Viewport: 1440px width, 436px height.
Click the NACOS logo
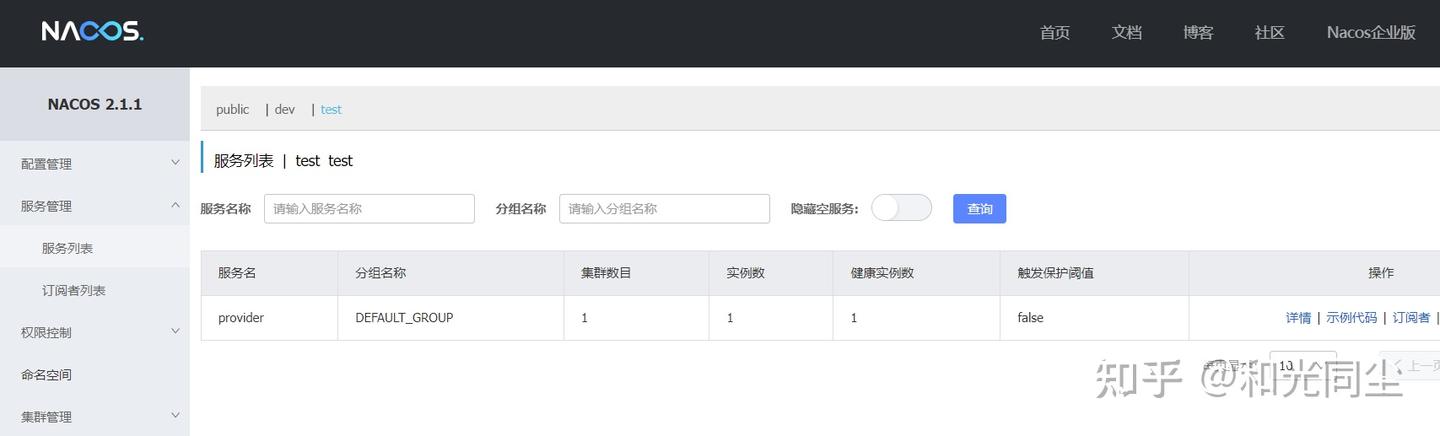pyautogui.click(x=92, y=32)
